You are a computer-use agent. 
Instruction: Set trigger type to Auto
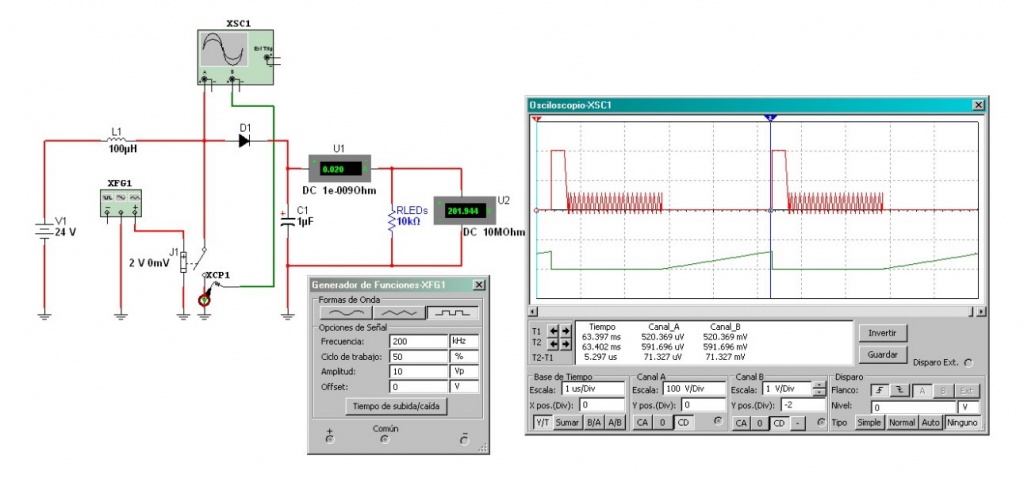[930, 423]
